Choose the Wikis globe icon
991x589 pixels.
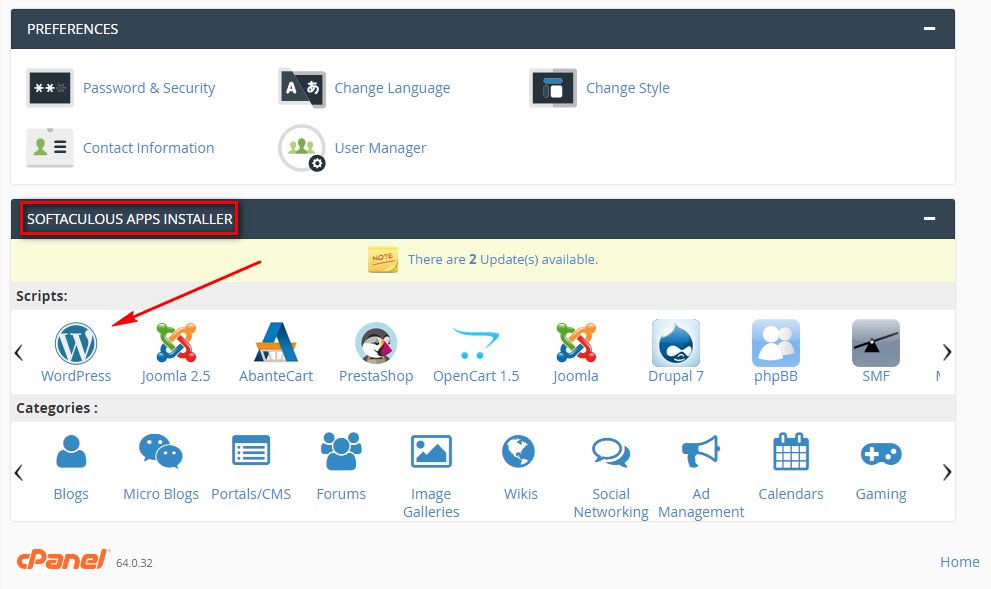point(518,452)
